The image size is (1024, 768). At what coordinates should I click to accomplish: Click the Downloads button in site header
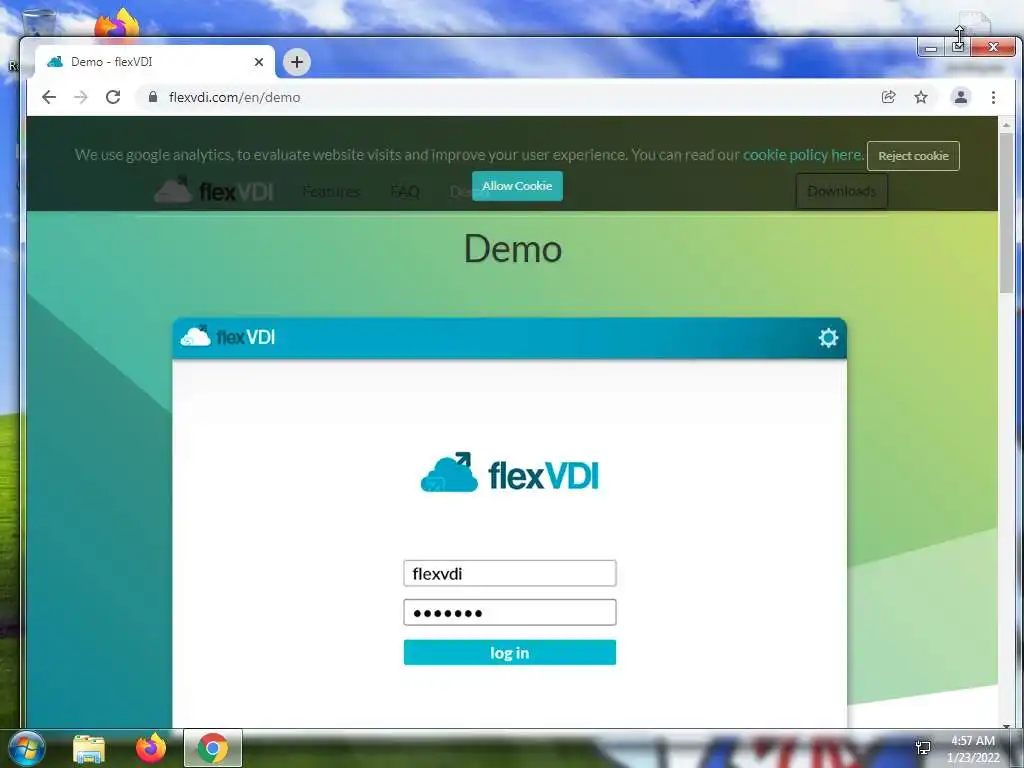(841, 191)
